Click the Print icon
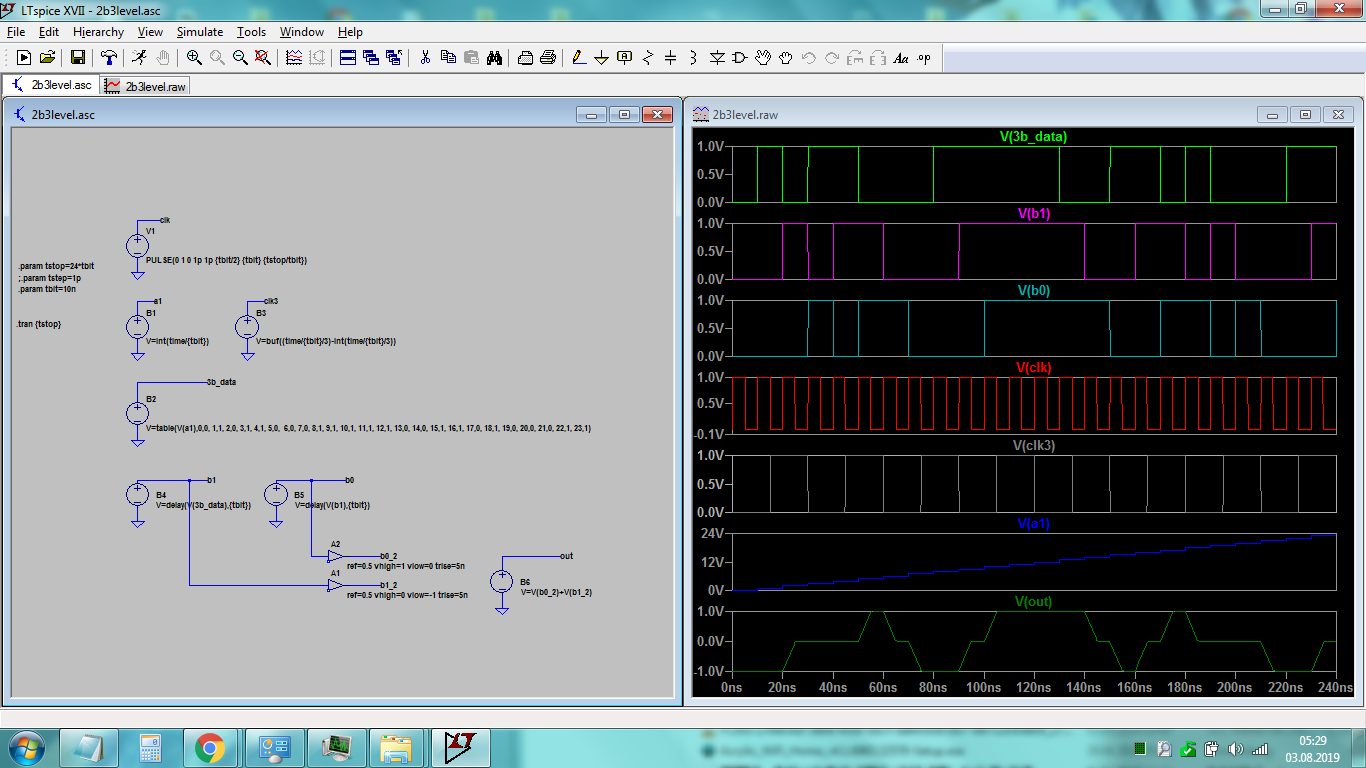The width and height of the screenshot is (1366, 768). 548,58
